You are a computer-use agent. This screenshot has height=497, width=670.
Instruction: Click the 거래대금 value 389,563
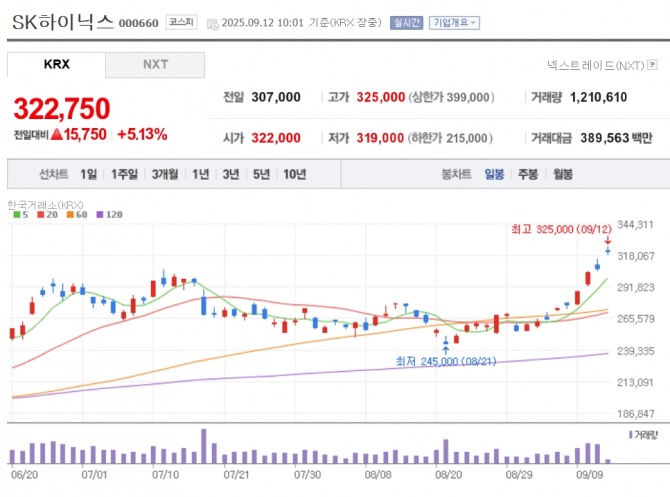[x=605, y=138]
